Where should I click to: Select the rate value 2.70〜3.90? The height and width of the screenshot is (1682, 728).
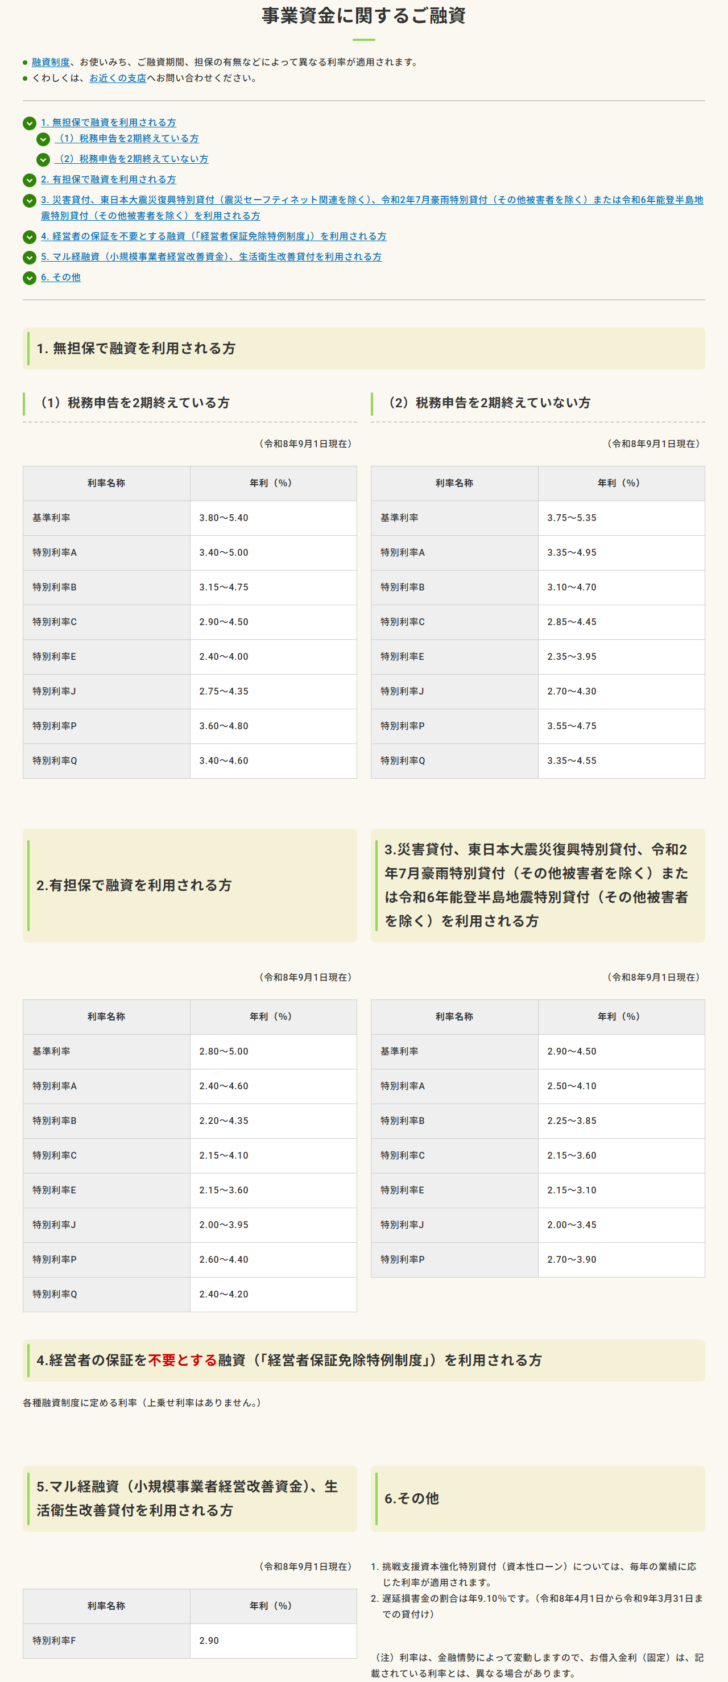pos(572,1260)
